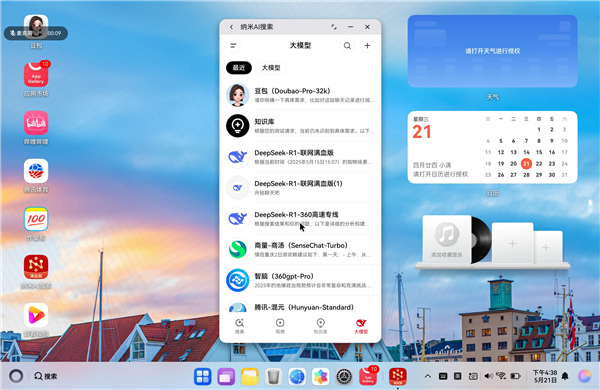This screenshot has width=600, height=390.
Task: Switch to the 视频 bottom tab
Action: pos(280,326)
